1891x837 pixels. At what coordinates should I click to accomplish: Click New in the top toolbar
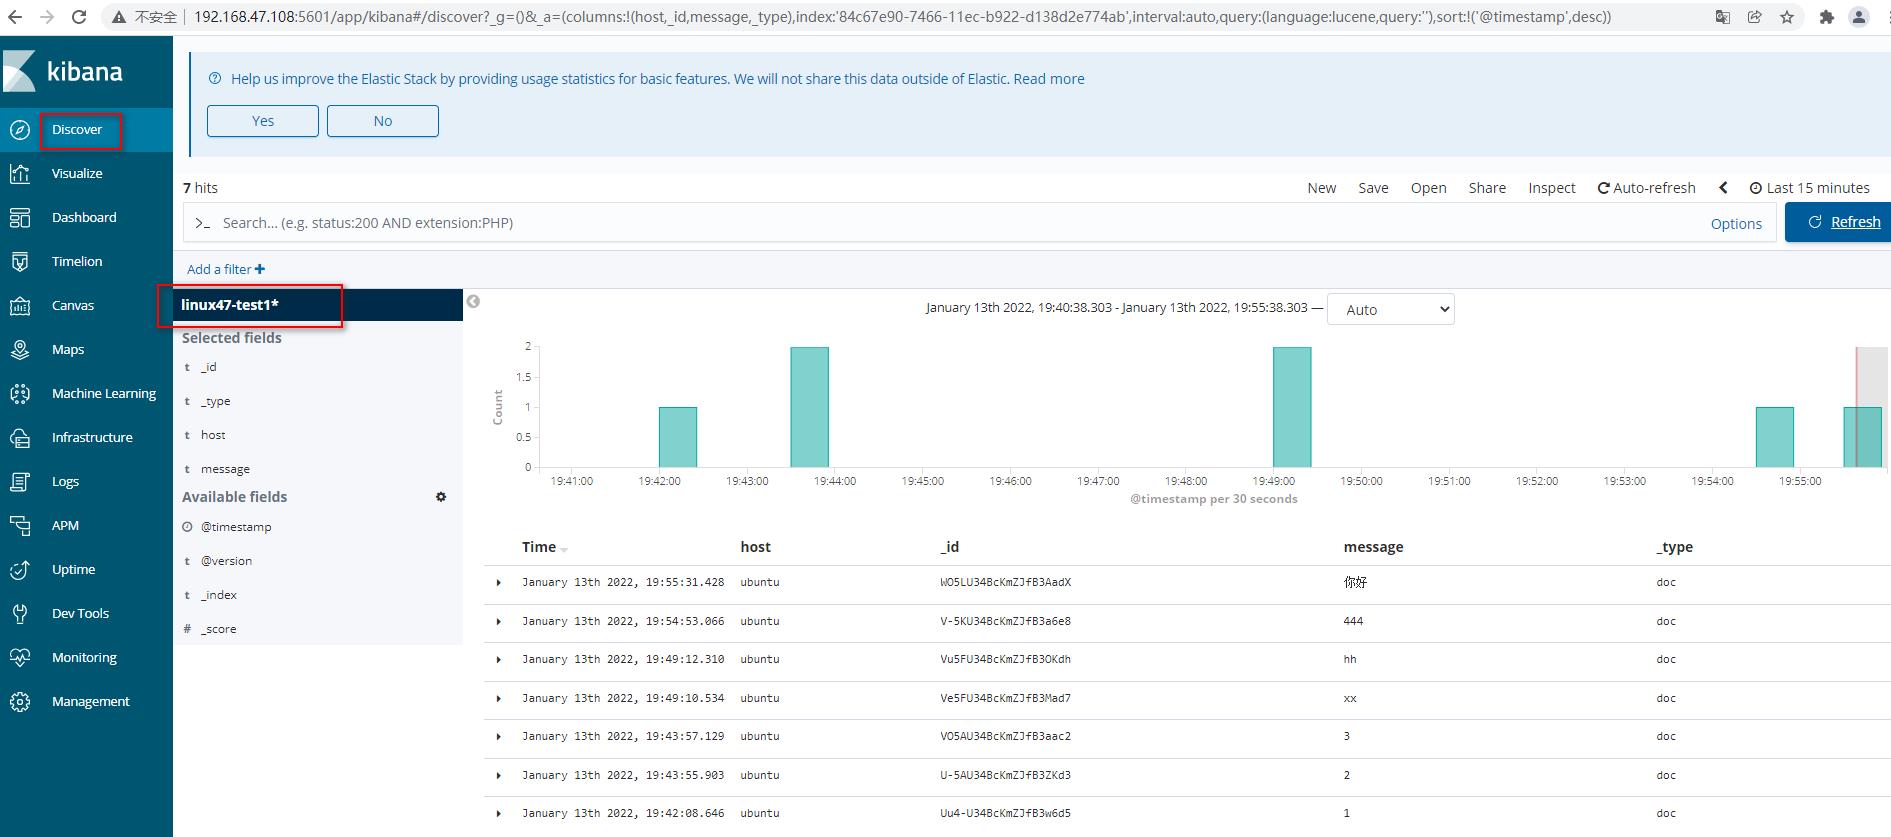point(1322,188)
